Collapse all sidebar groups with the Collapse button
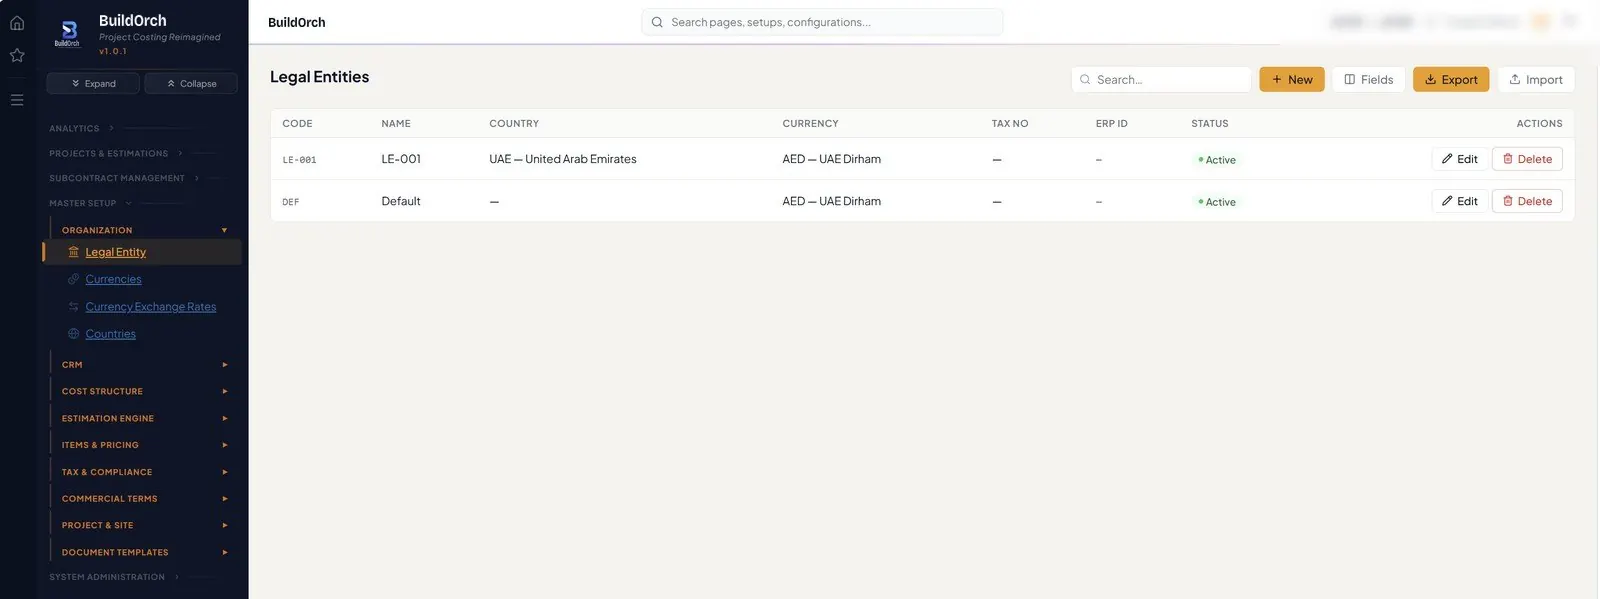Screen dimensions: 1600x599 pyautogui.click(x=191, y=83)
